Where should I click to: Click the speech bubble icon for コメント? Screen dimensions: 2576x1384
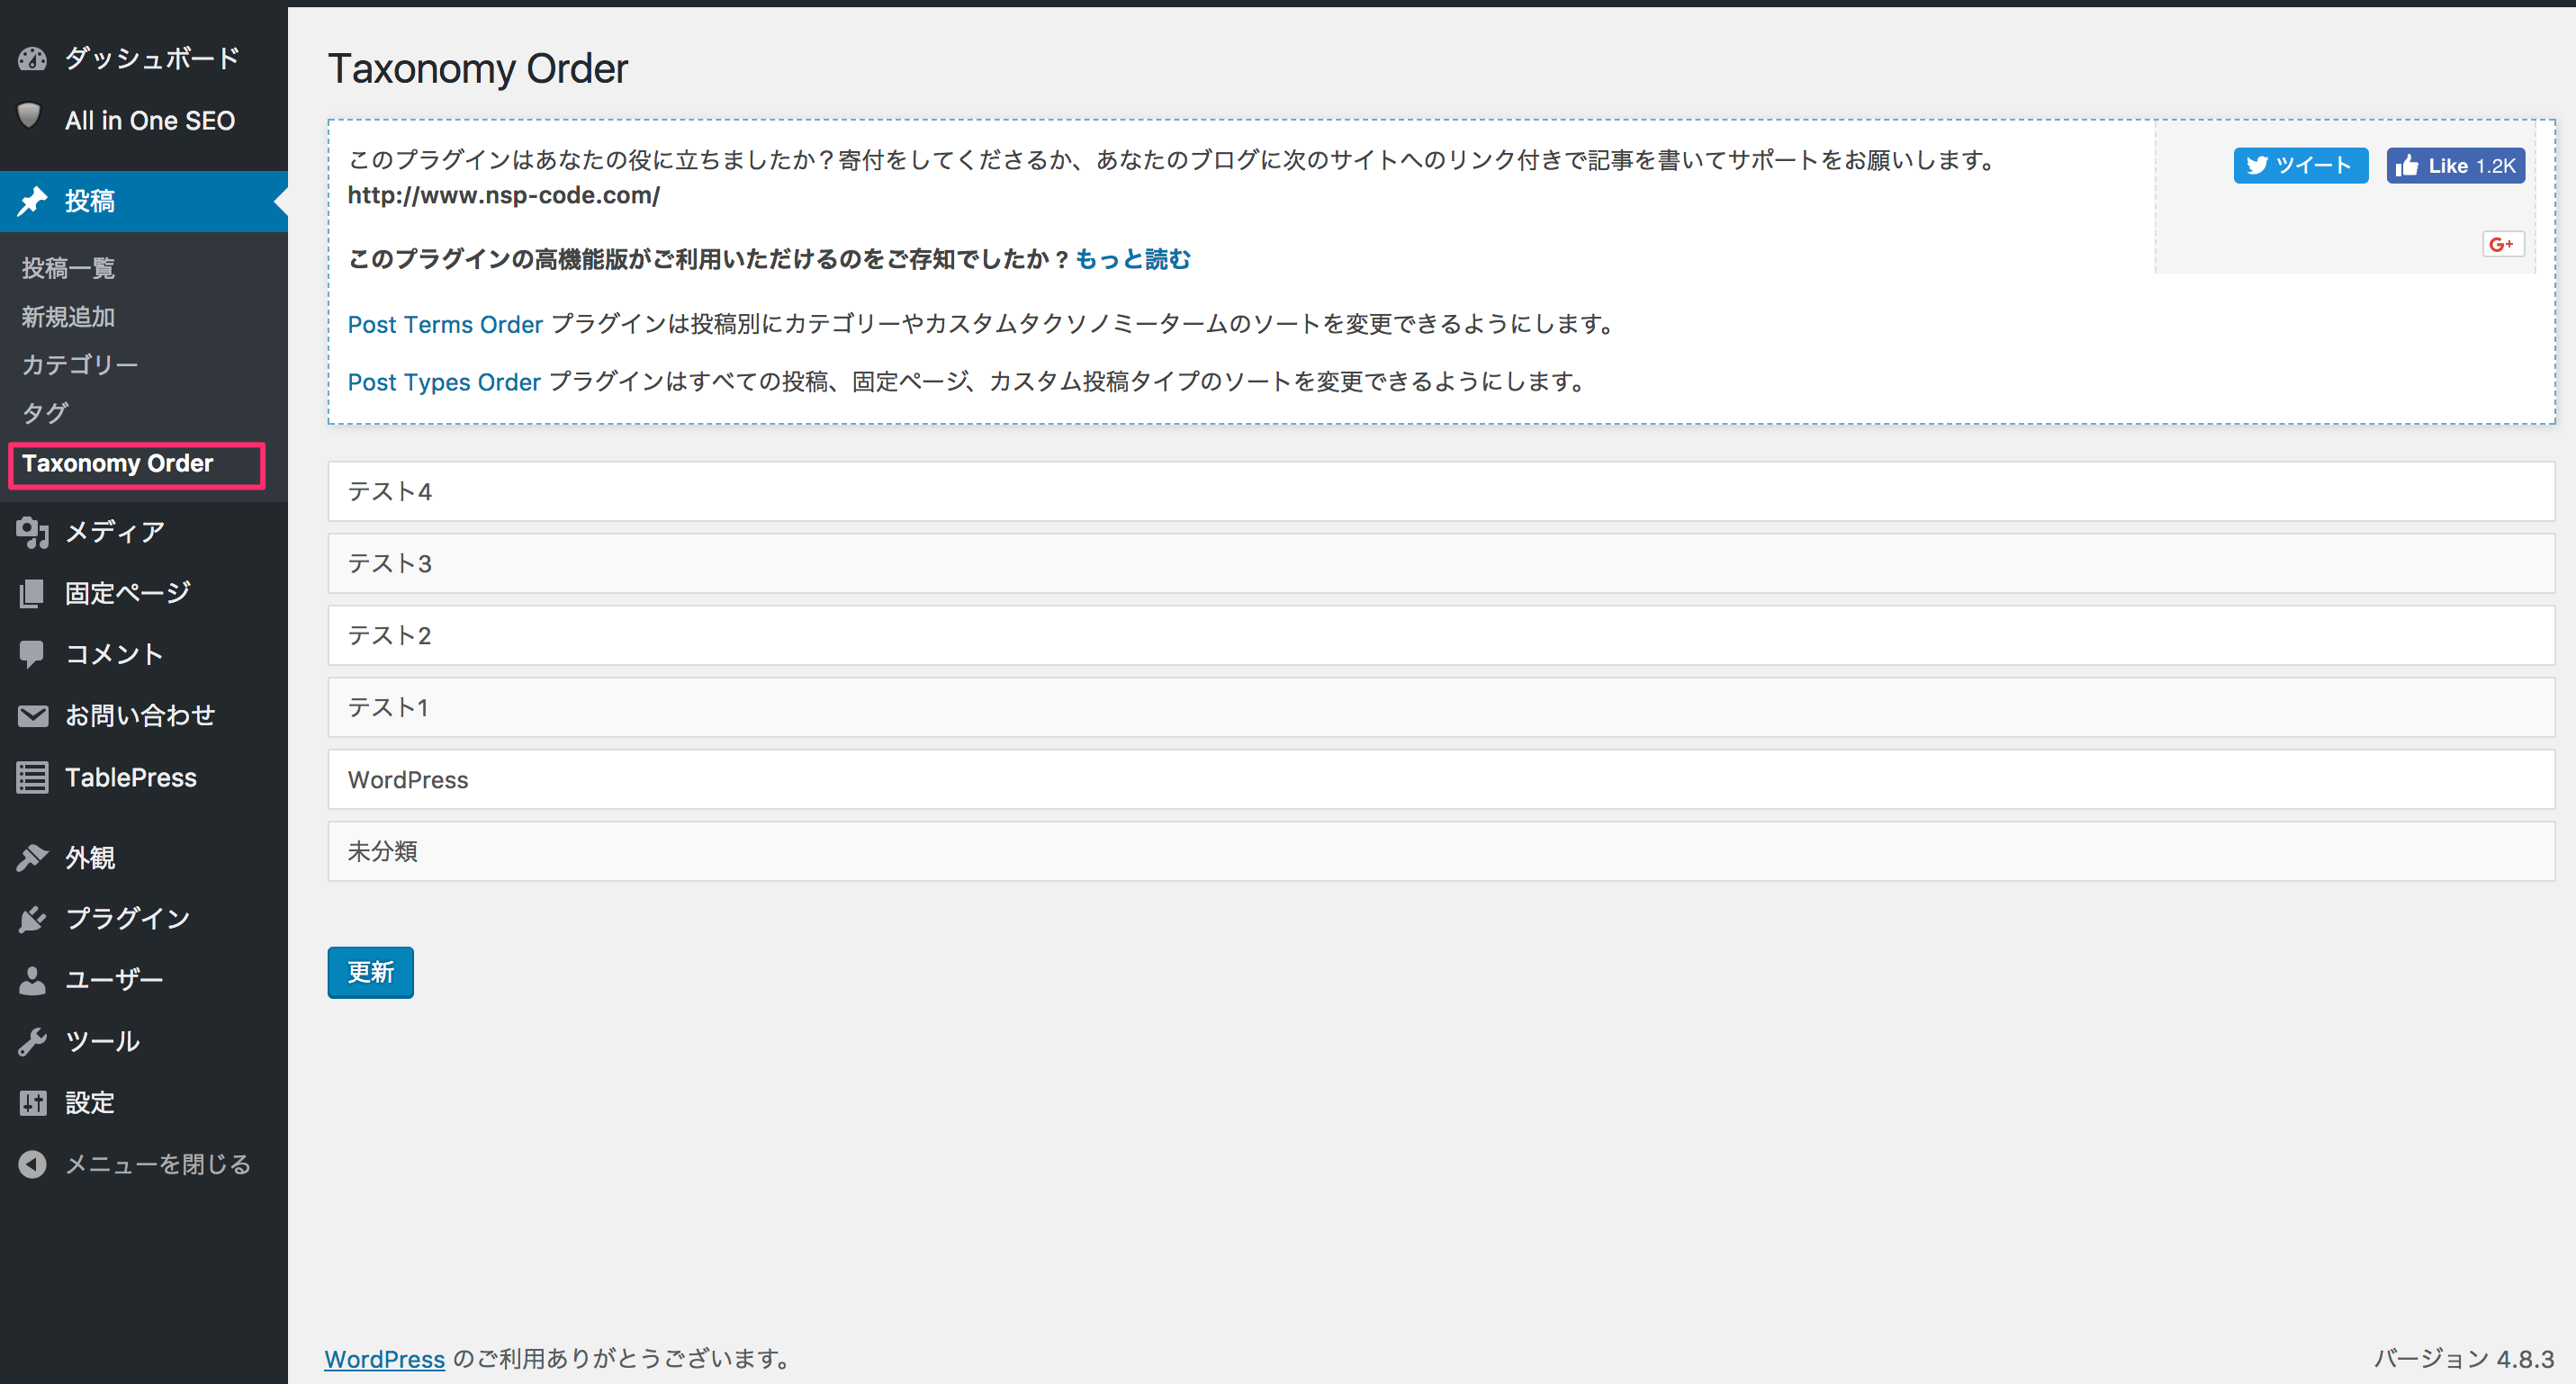pos(32,654)
